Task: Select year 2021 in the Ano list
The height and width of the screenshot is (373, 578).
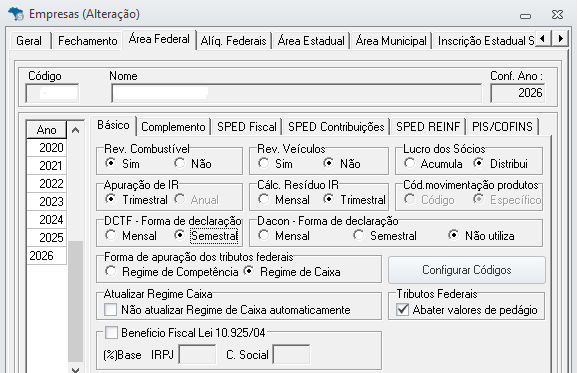Action: coord(46,166)
